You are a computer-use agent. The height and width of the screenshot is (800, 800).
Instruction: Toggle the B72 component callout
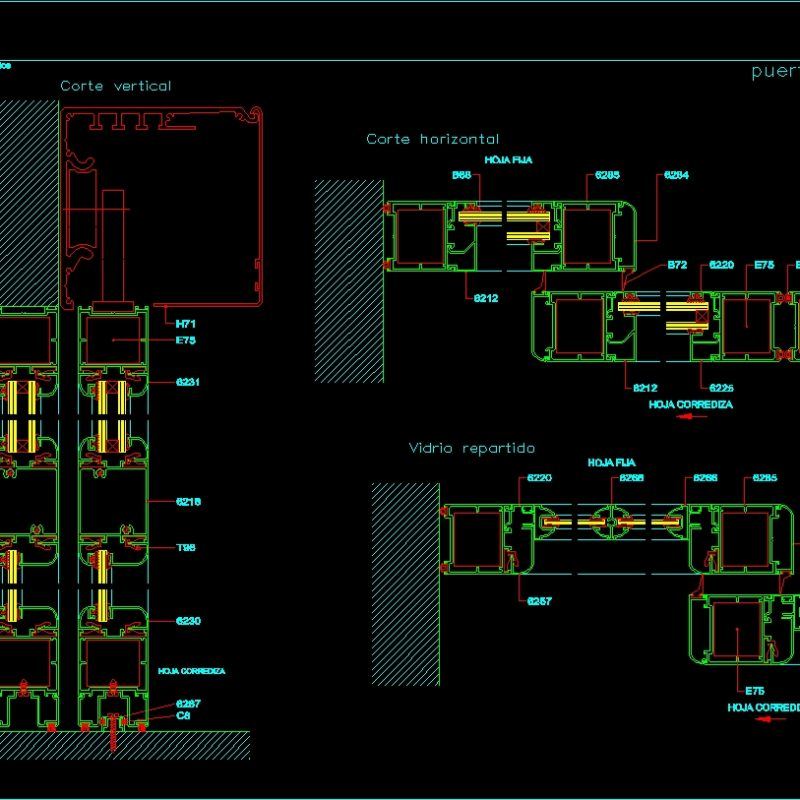[x=676, y=265]
